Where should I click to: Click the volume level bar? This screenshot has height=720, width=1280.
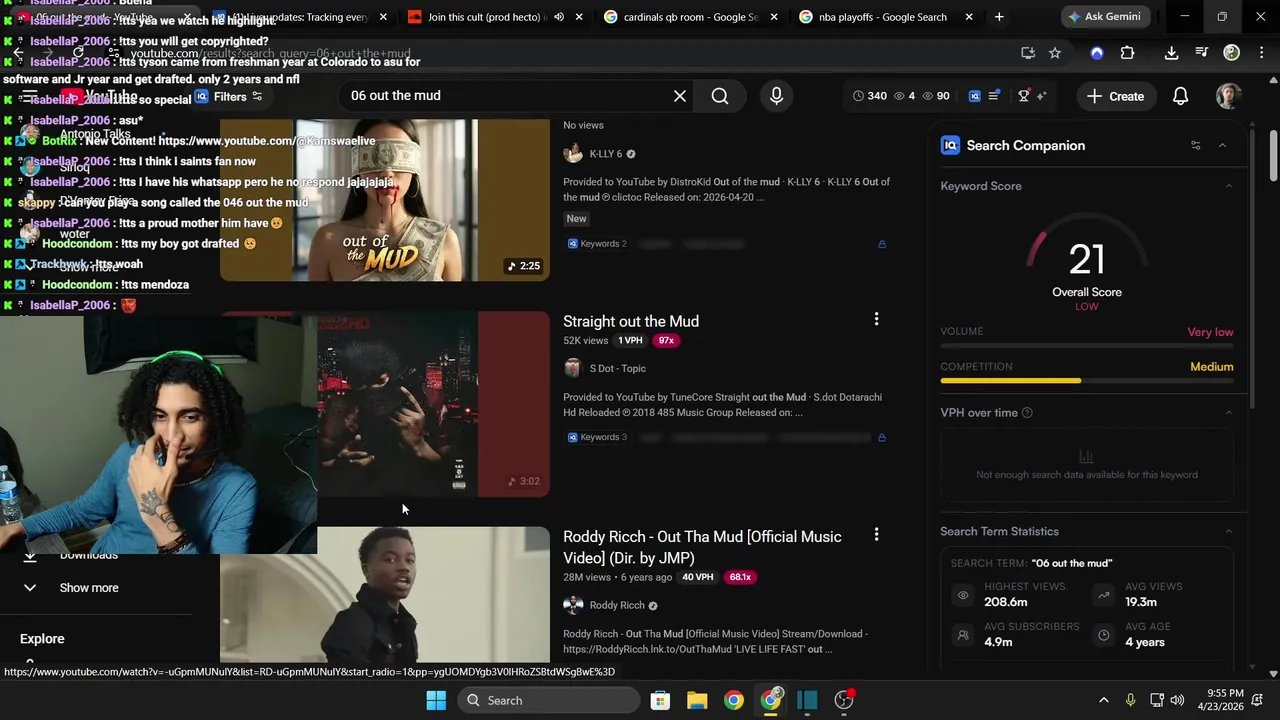(x=1087, y=346)
